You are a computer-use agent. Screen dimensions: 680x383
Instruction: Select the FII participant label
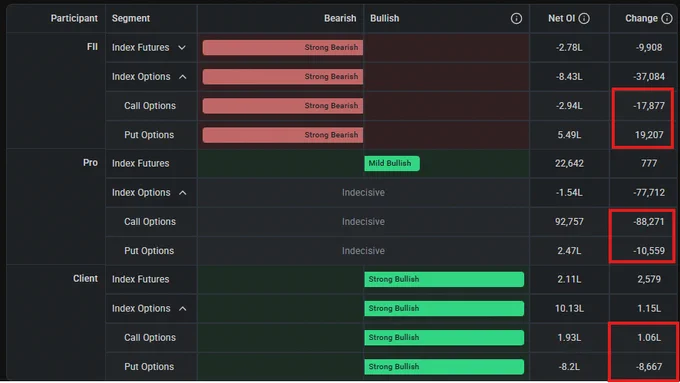tap(92, 47)
